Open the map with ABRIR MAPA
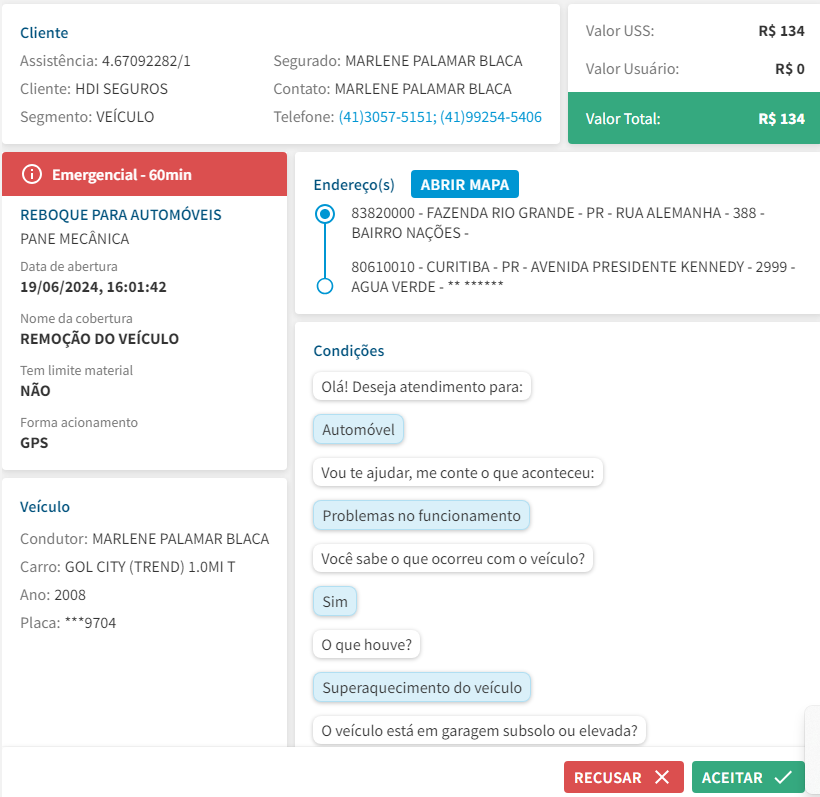820x797 pixels. pyautogui.click(x=464, y=185)
